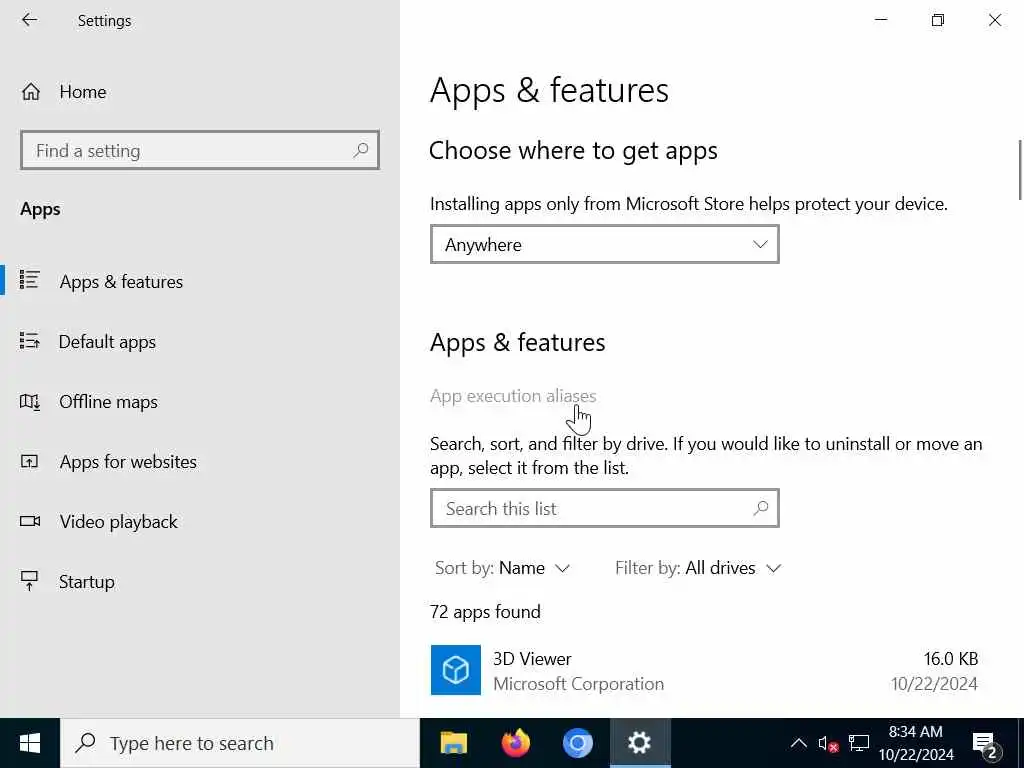
Task: Open the Filter by: All drives dropdown
Action: [x=697, y=568]
